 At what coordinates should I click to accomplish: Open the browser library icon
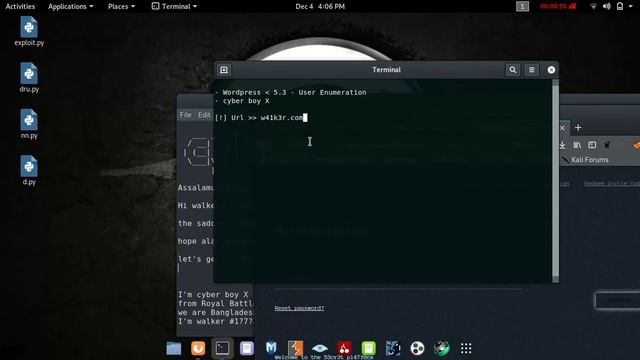(x=577, y=145)
